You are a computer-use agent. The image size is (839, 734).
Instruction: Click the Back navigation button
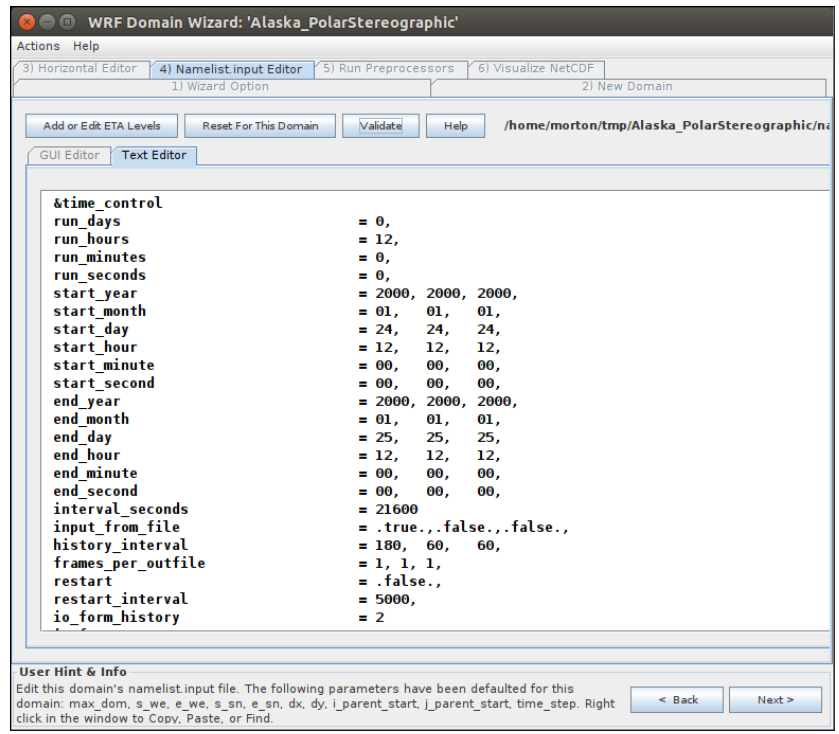pos(676,700)
